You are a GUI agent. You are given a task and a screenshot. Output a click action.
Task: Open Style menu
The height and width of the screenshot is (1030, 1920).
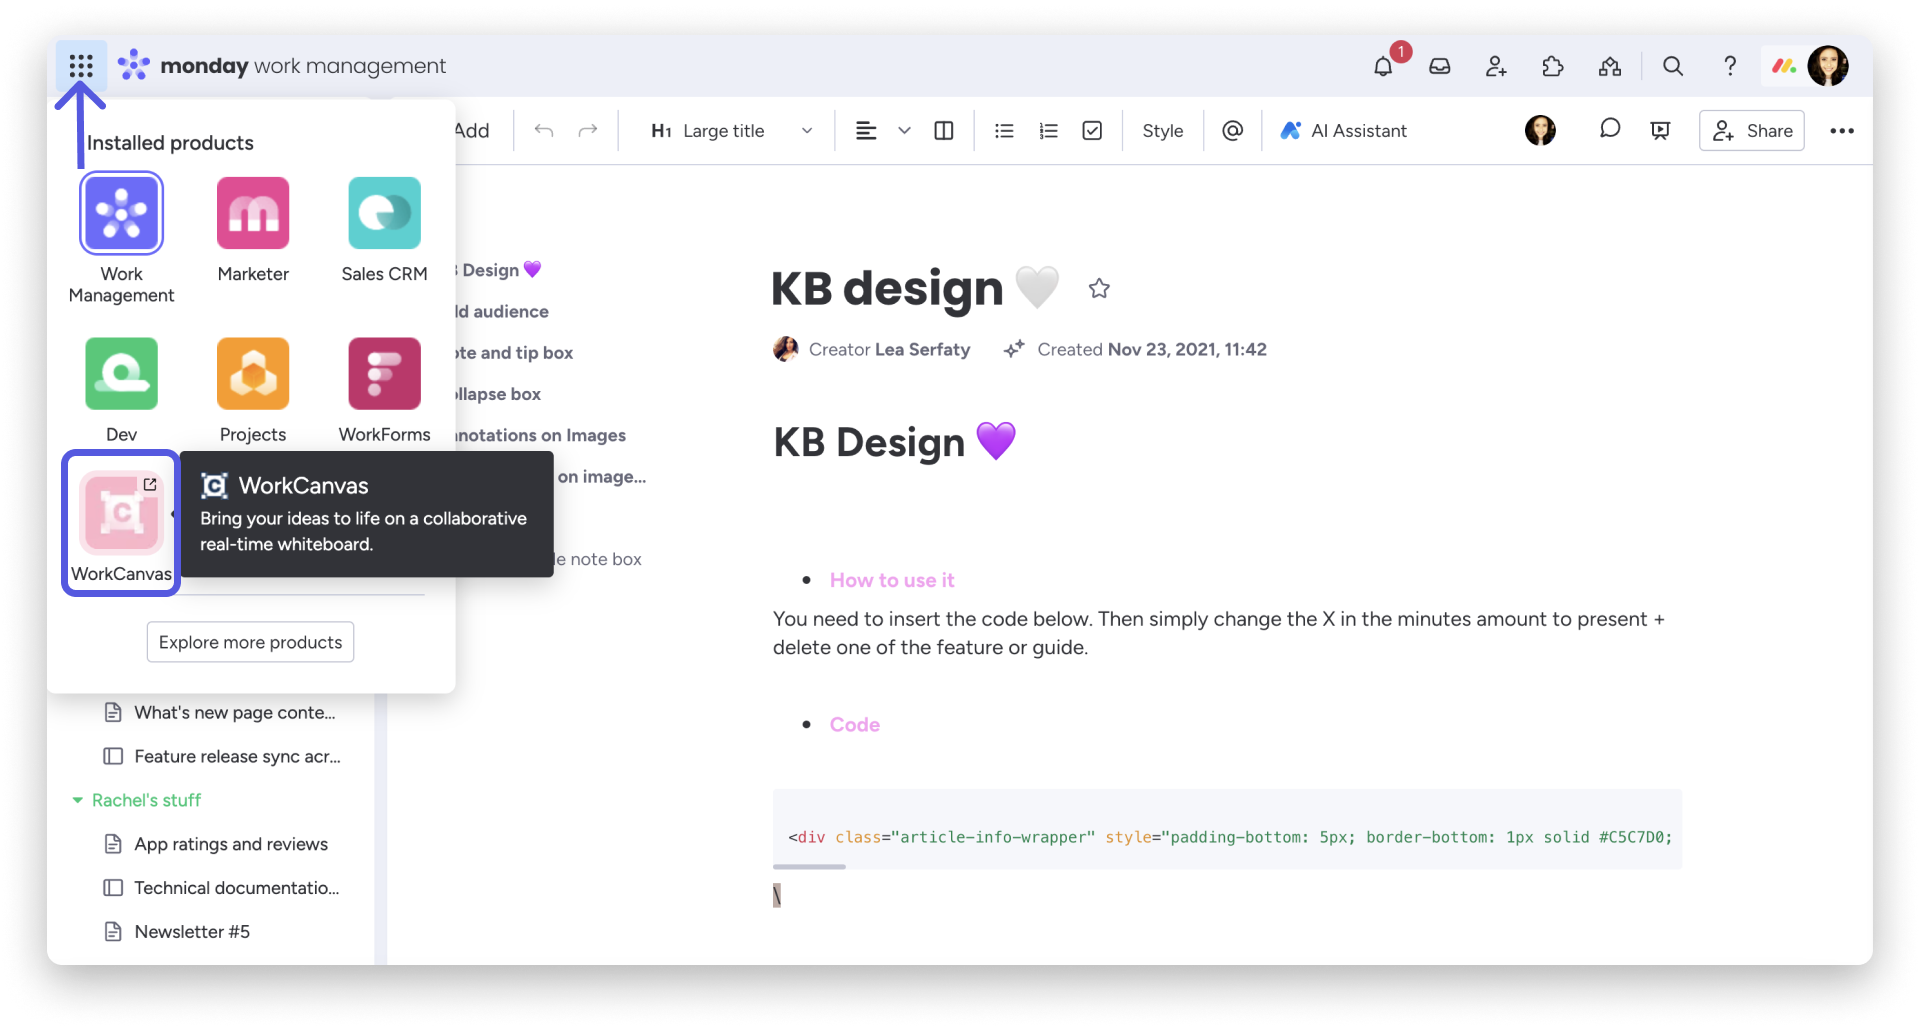pos(1162,131)
